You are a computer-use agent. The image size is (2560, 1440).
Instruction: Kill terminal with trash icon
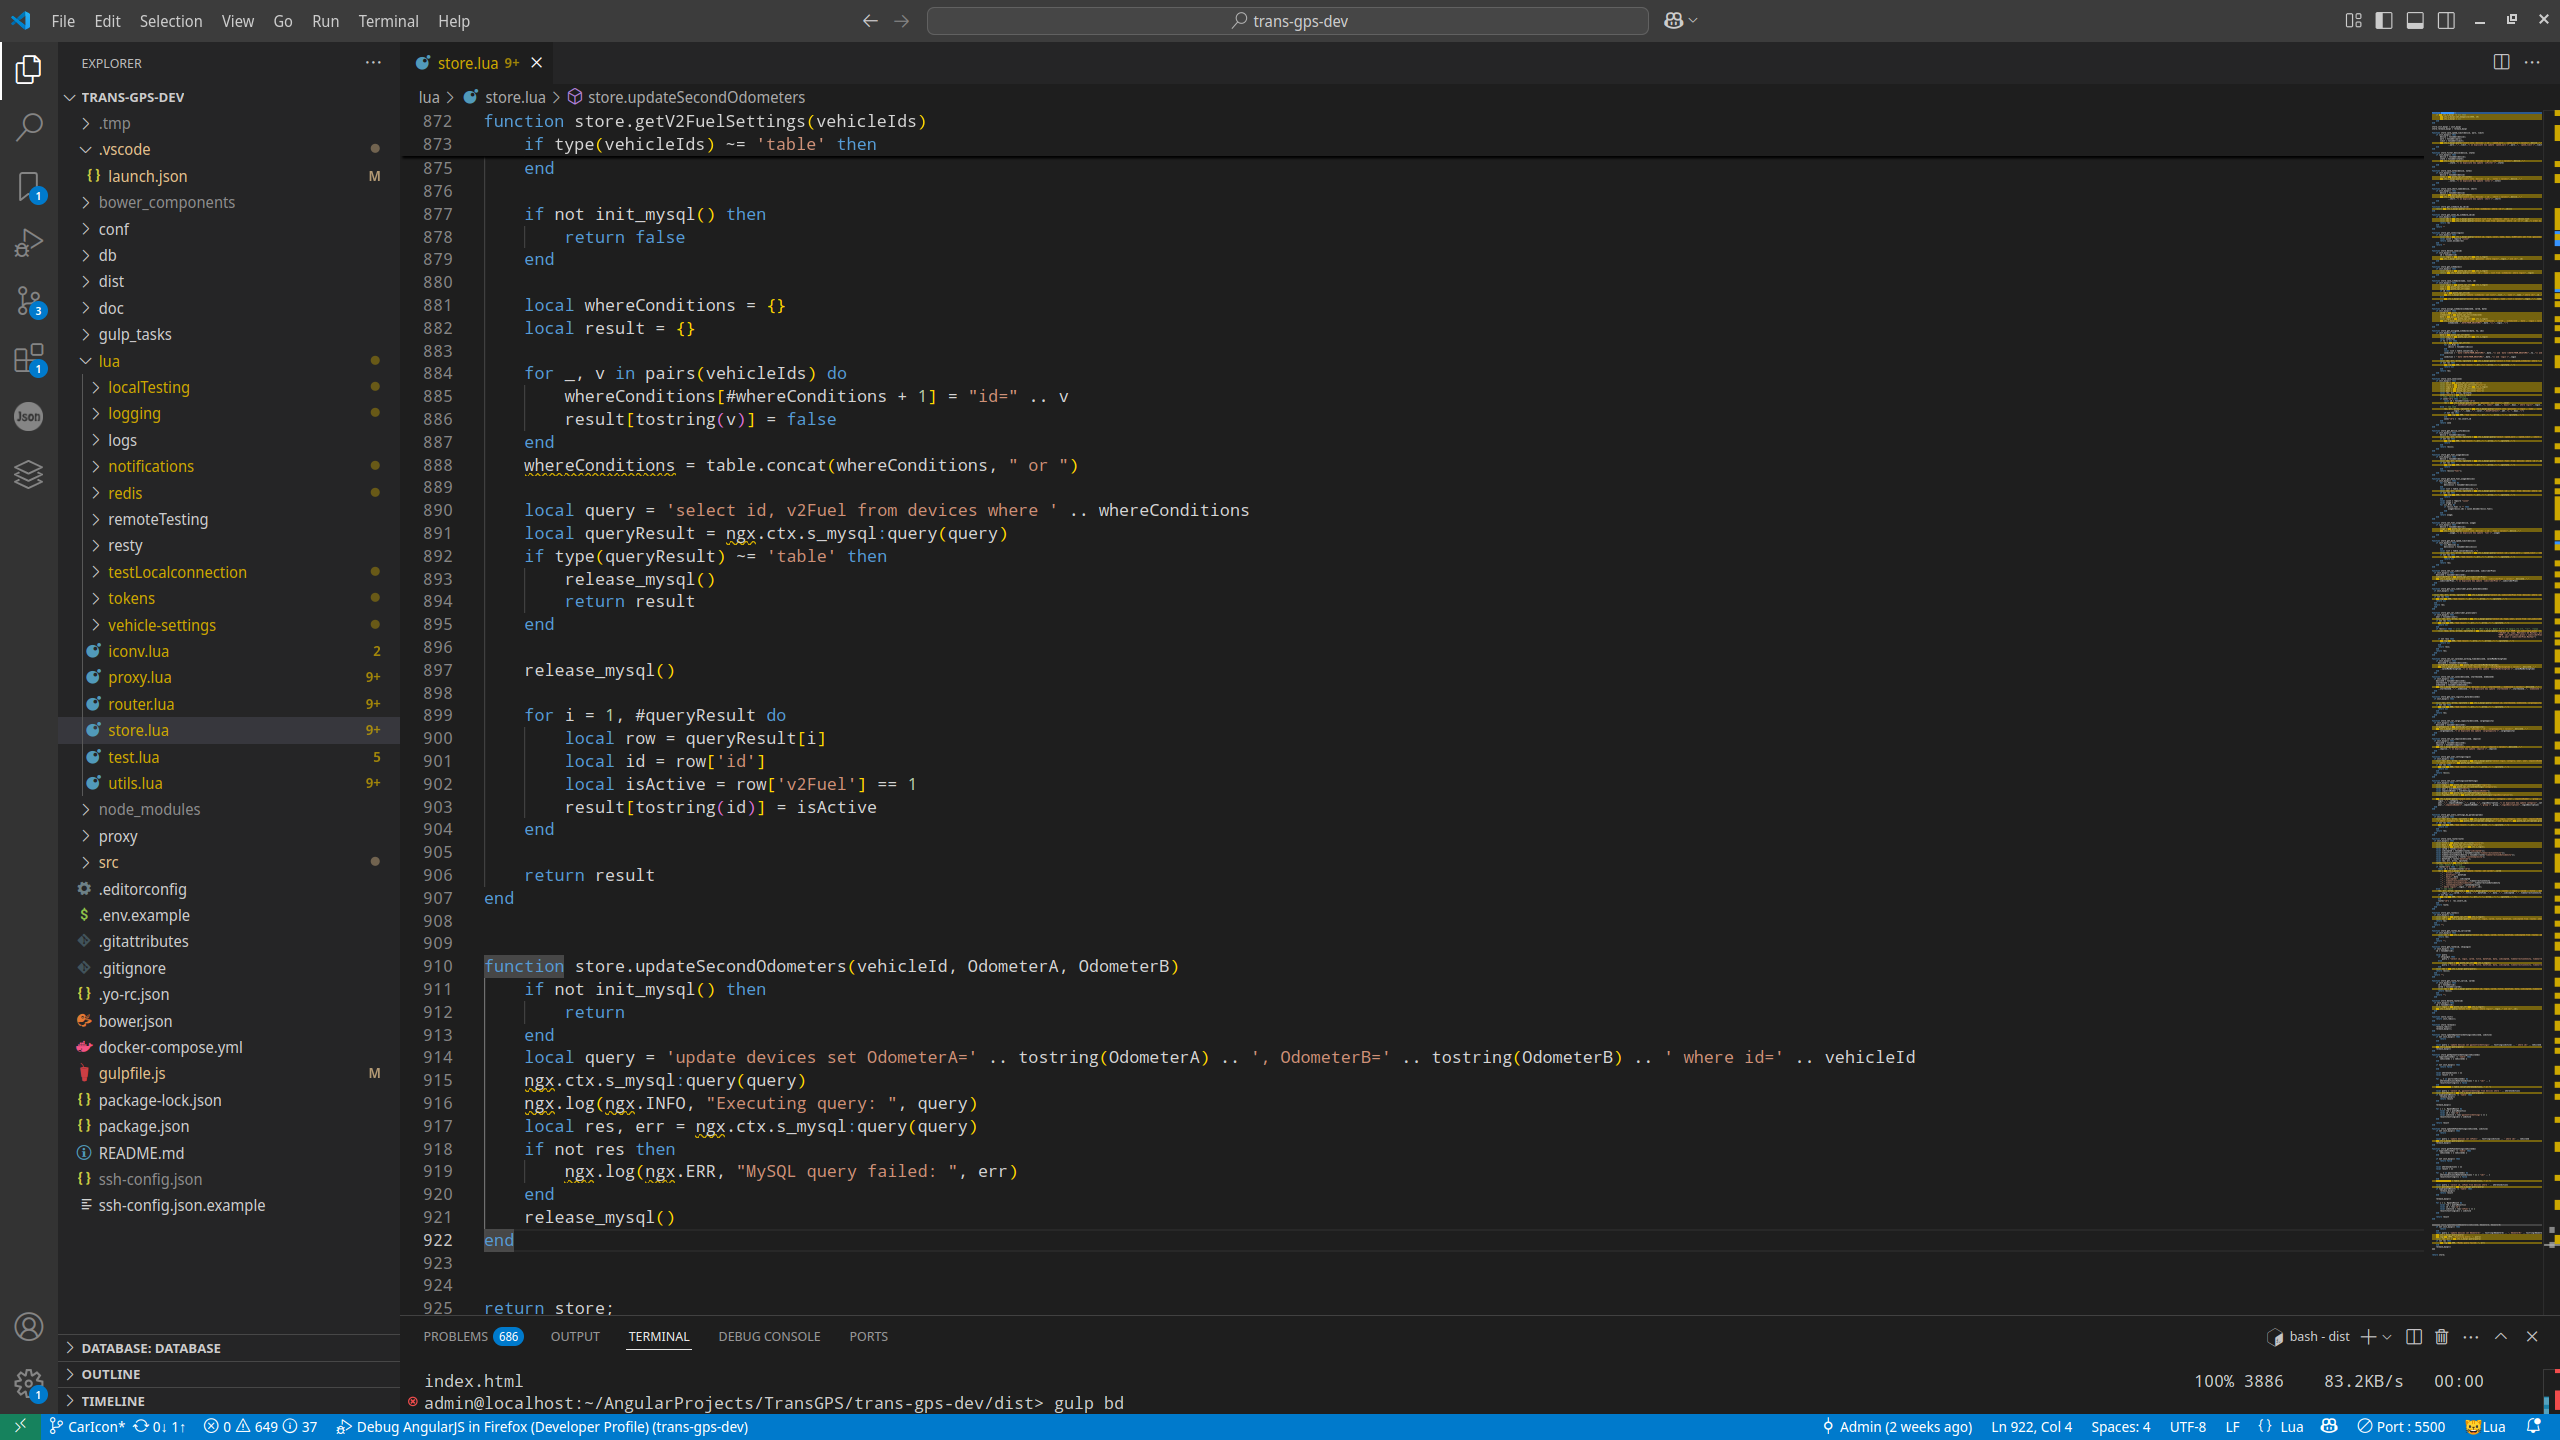[x=2441, y=1337]
